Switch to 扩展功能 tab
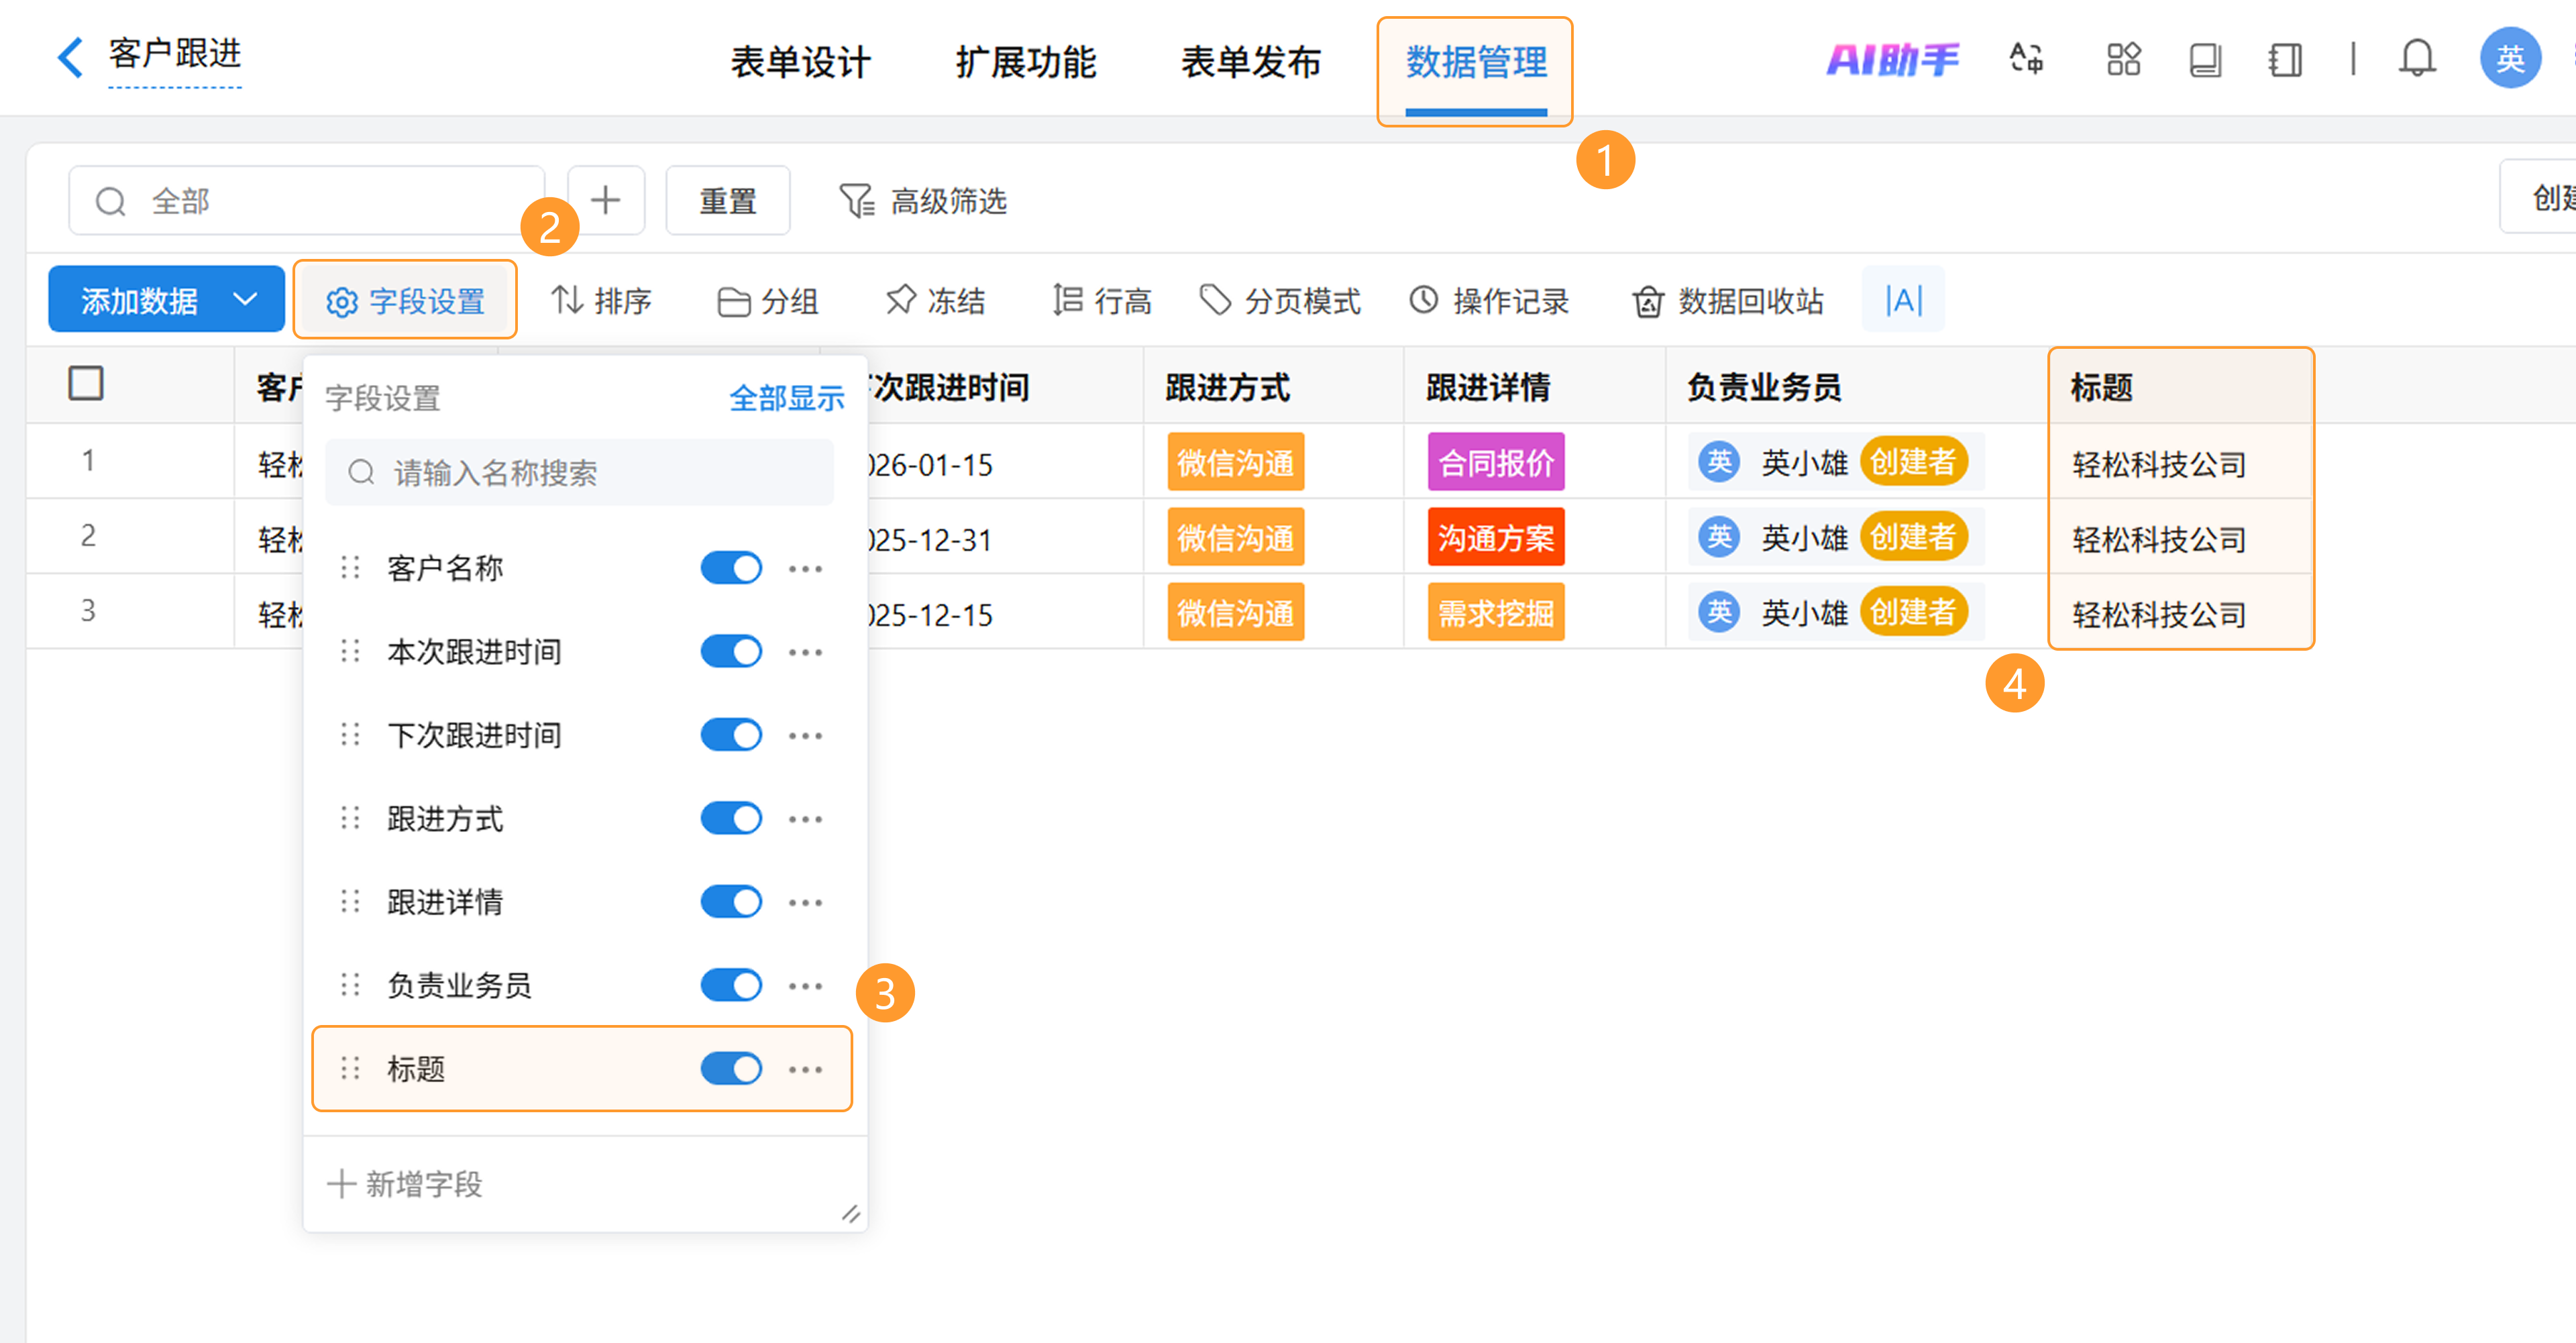The image size is (2576, 1343). [1025, 62]
